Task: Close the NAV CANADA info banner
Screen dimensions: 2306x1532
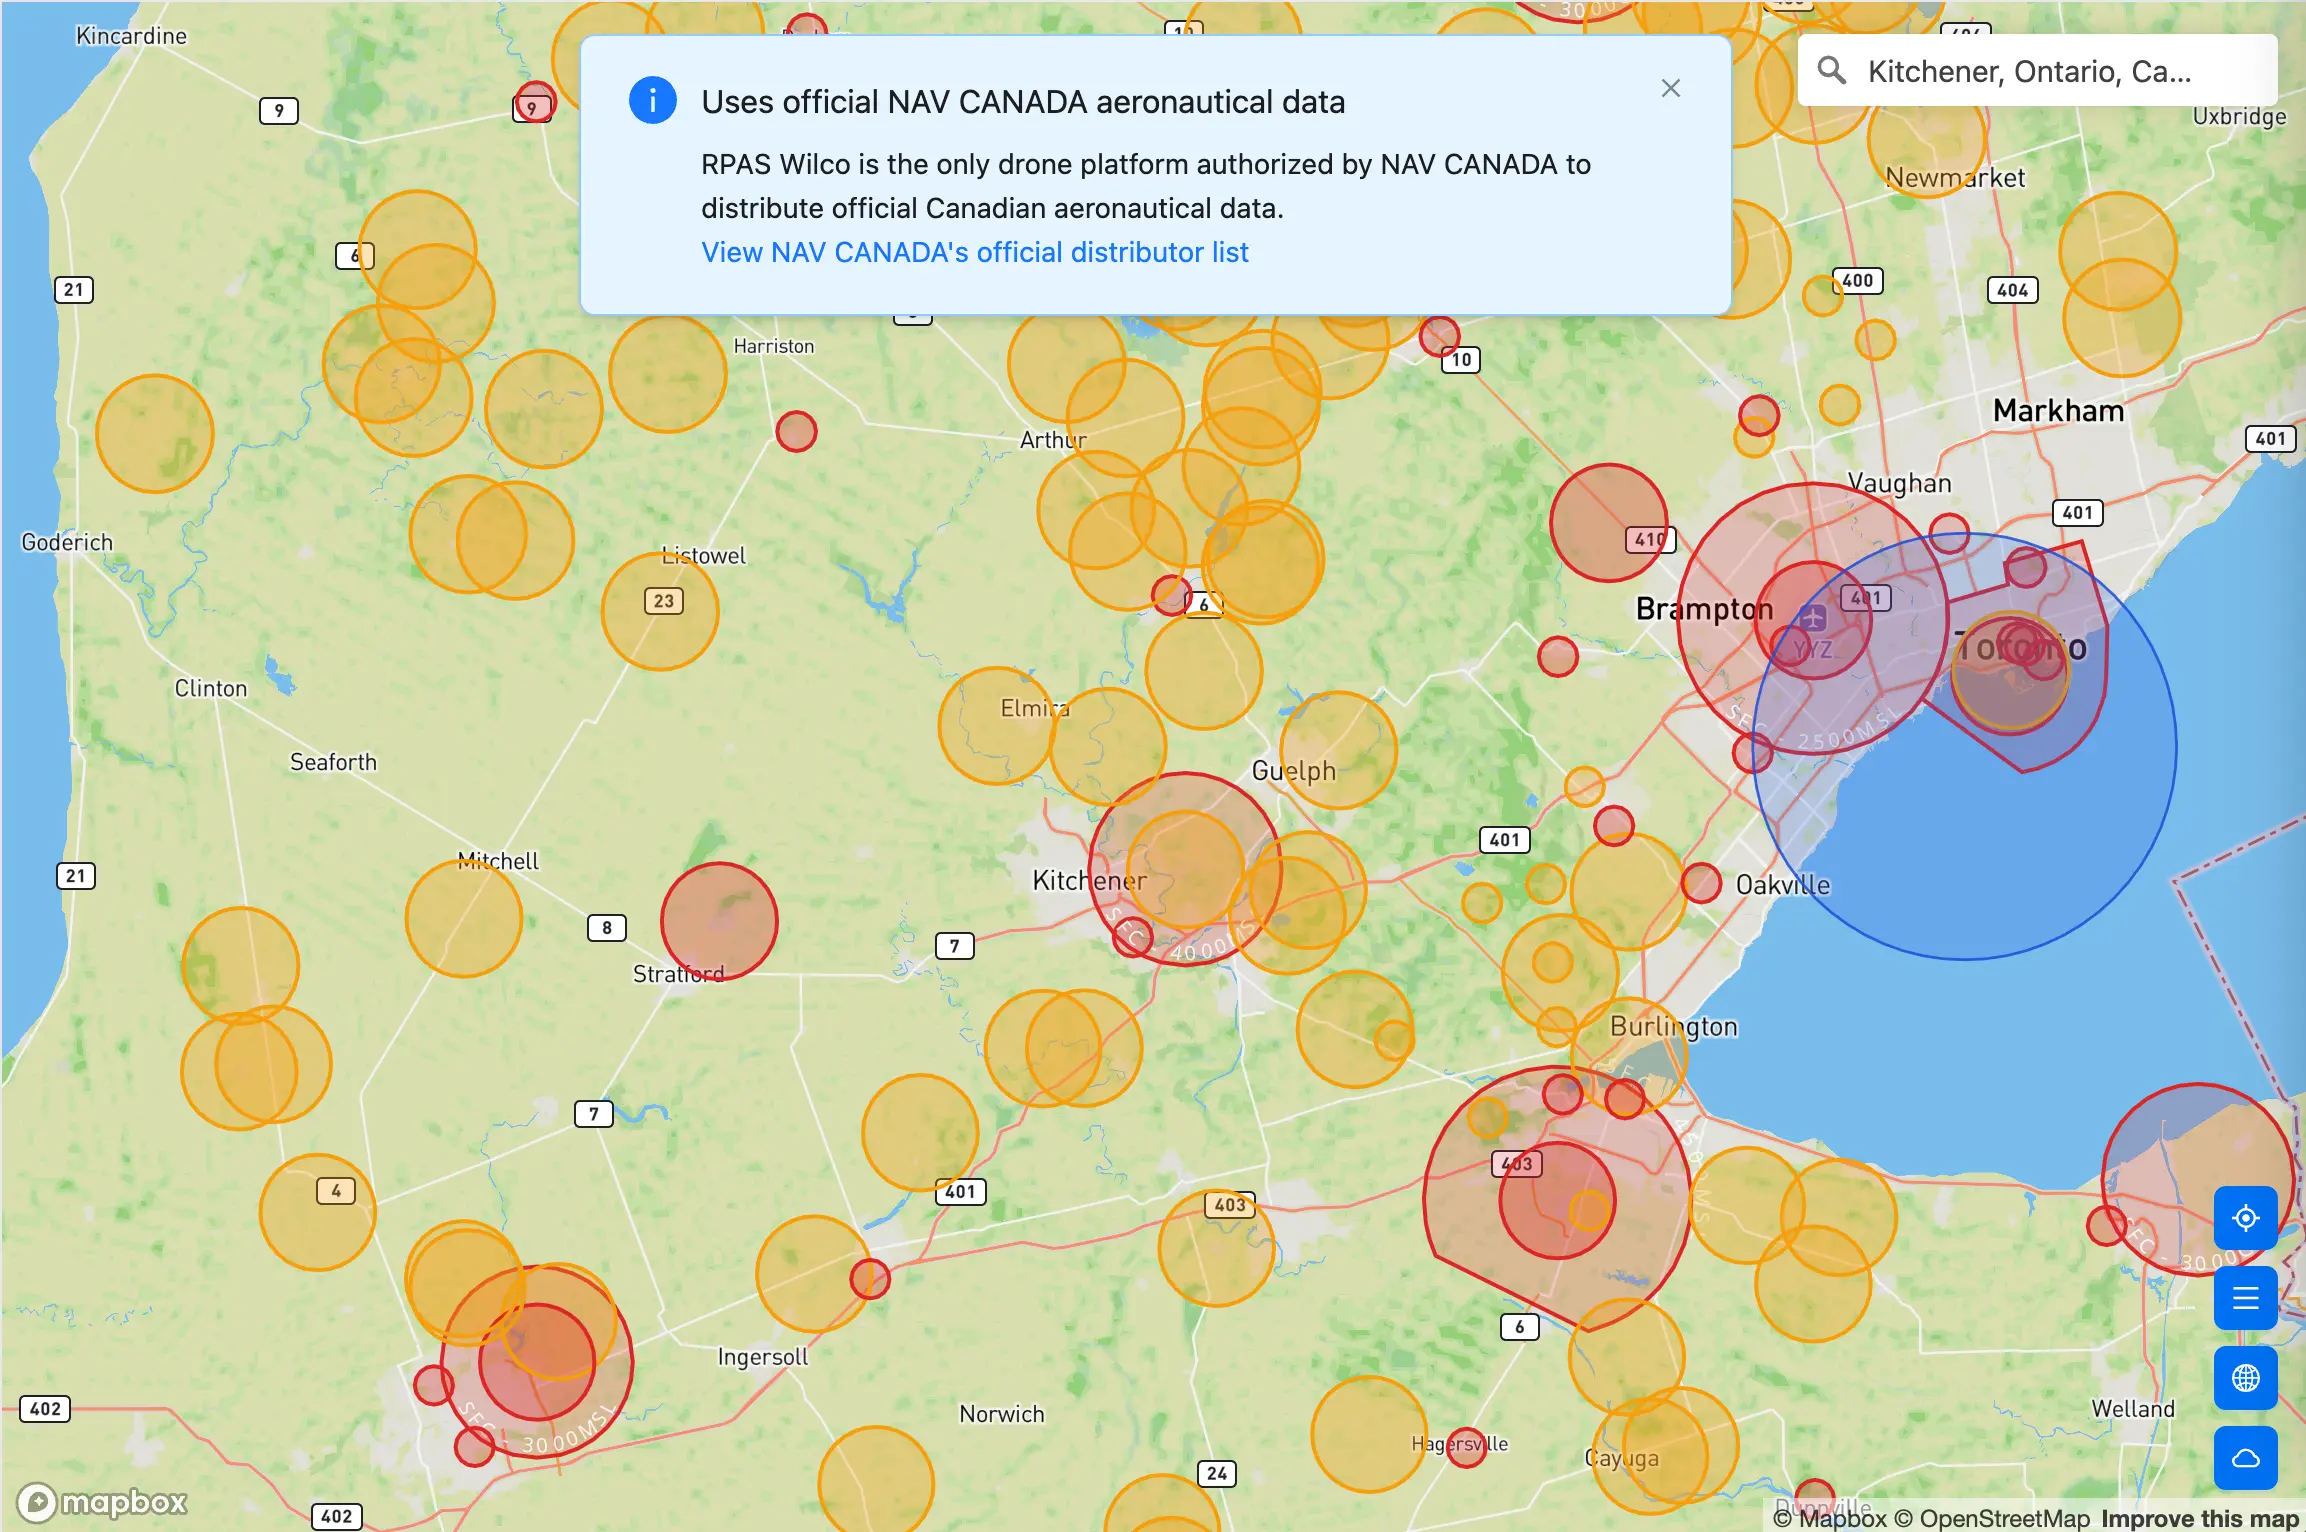Action: coord(1670,88)
